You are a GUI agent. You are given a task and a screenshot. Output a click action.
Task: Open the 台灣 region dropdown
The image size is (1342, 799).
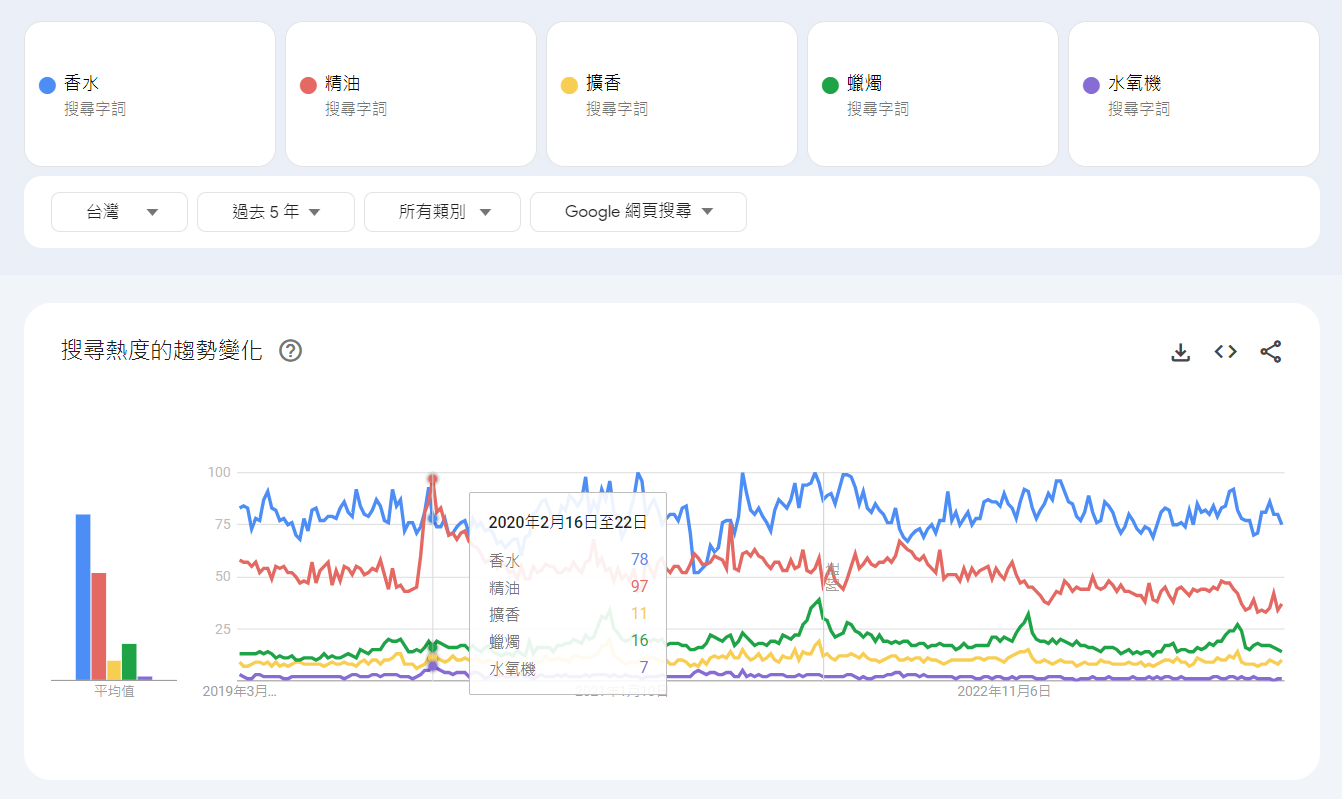[x=119, y=212]
